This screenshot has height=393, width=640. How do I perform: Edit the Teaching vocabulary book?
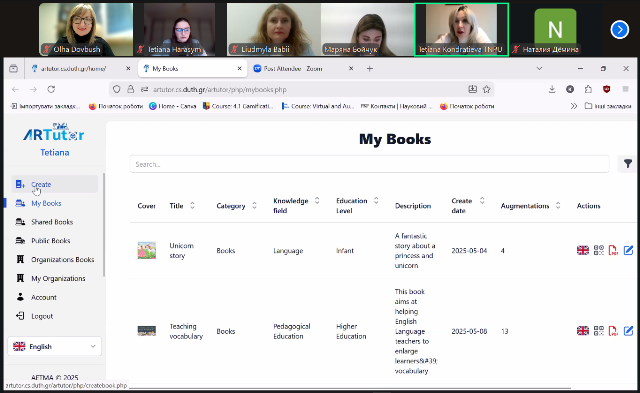[x=628, y=331]
